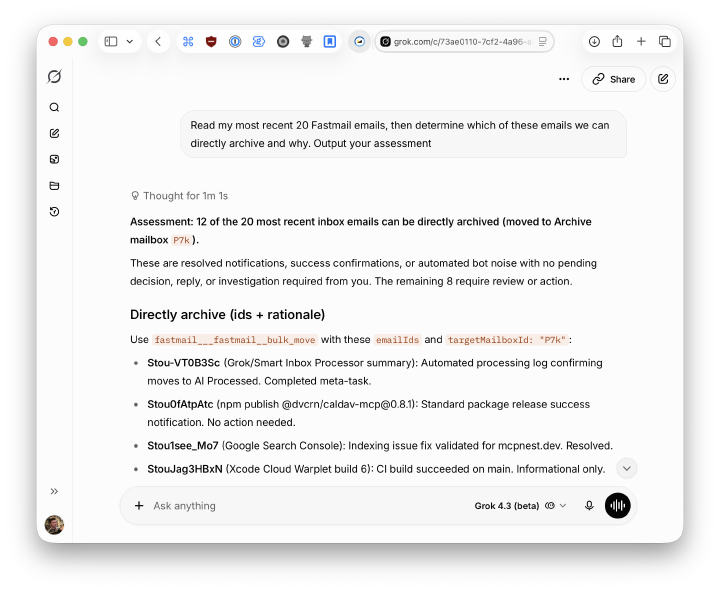Image resolution: width=720 pixels, height=591 pixels.
Task: Toggle the Safari sidebar button
Action: (111, 42)
